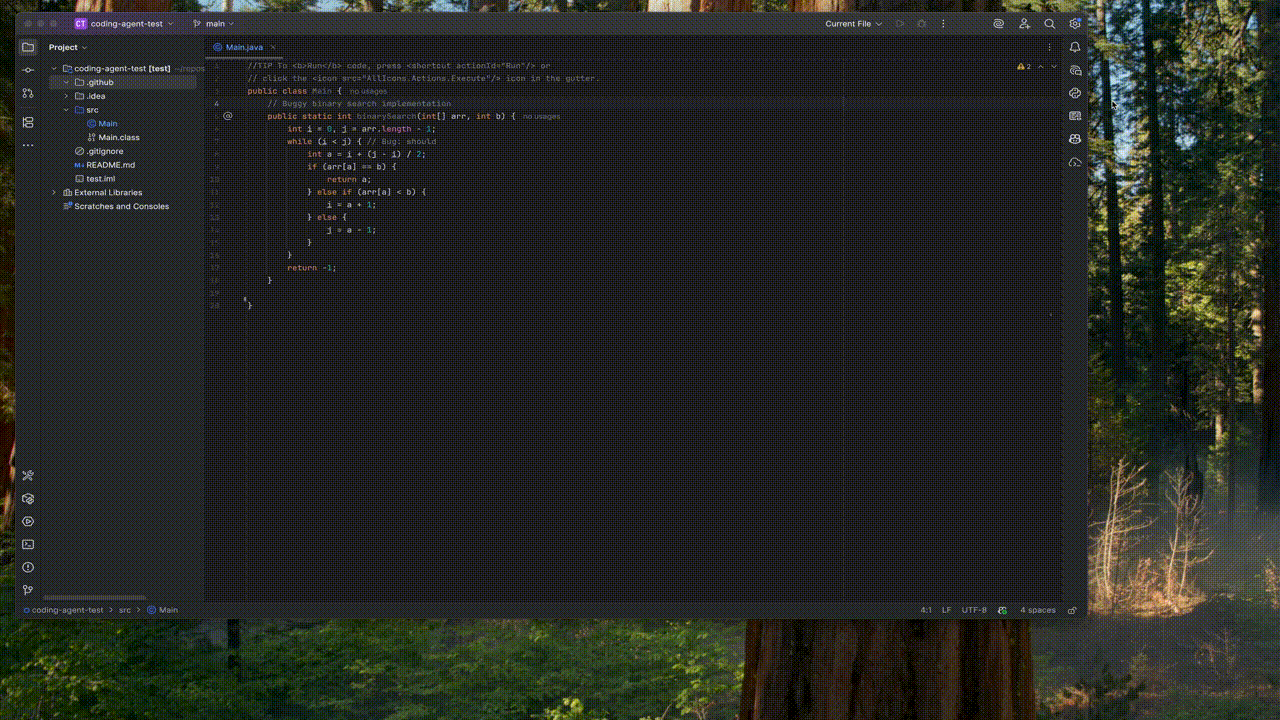Click the Run button in the toolbar
This screenshot has width=1280, height=720.
(899, 23)
